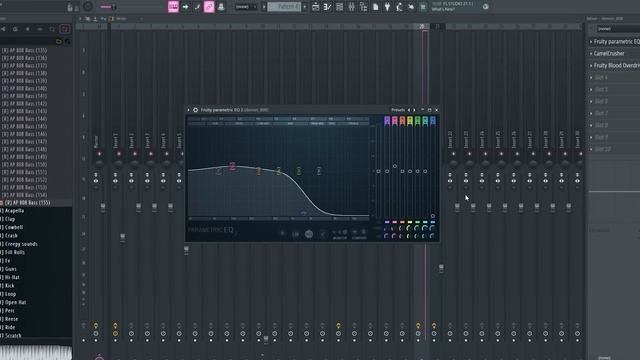Toggle the Insert 24 mute light
640x360 pixels.
[x=485, y=154]
